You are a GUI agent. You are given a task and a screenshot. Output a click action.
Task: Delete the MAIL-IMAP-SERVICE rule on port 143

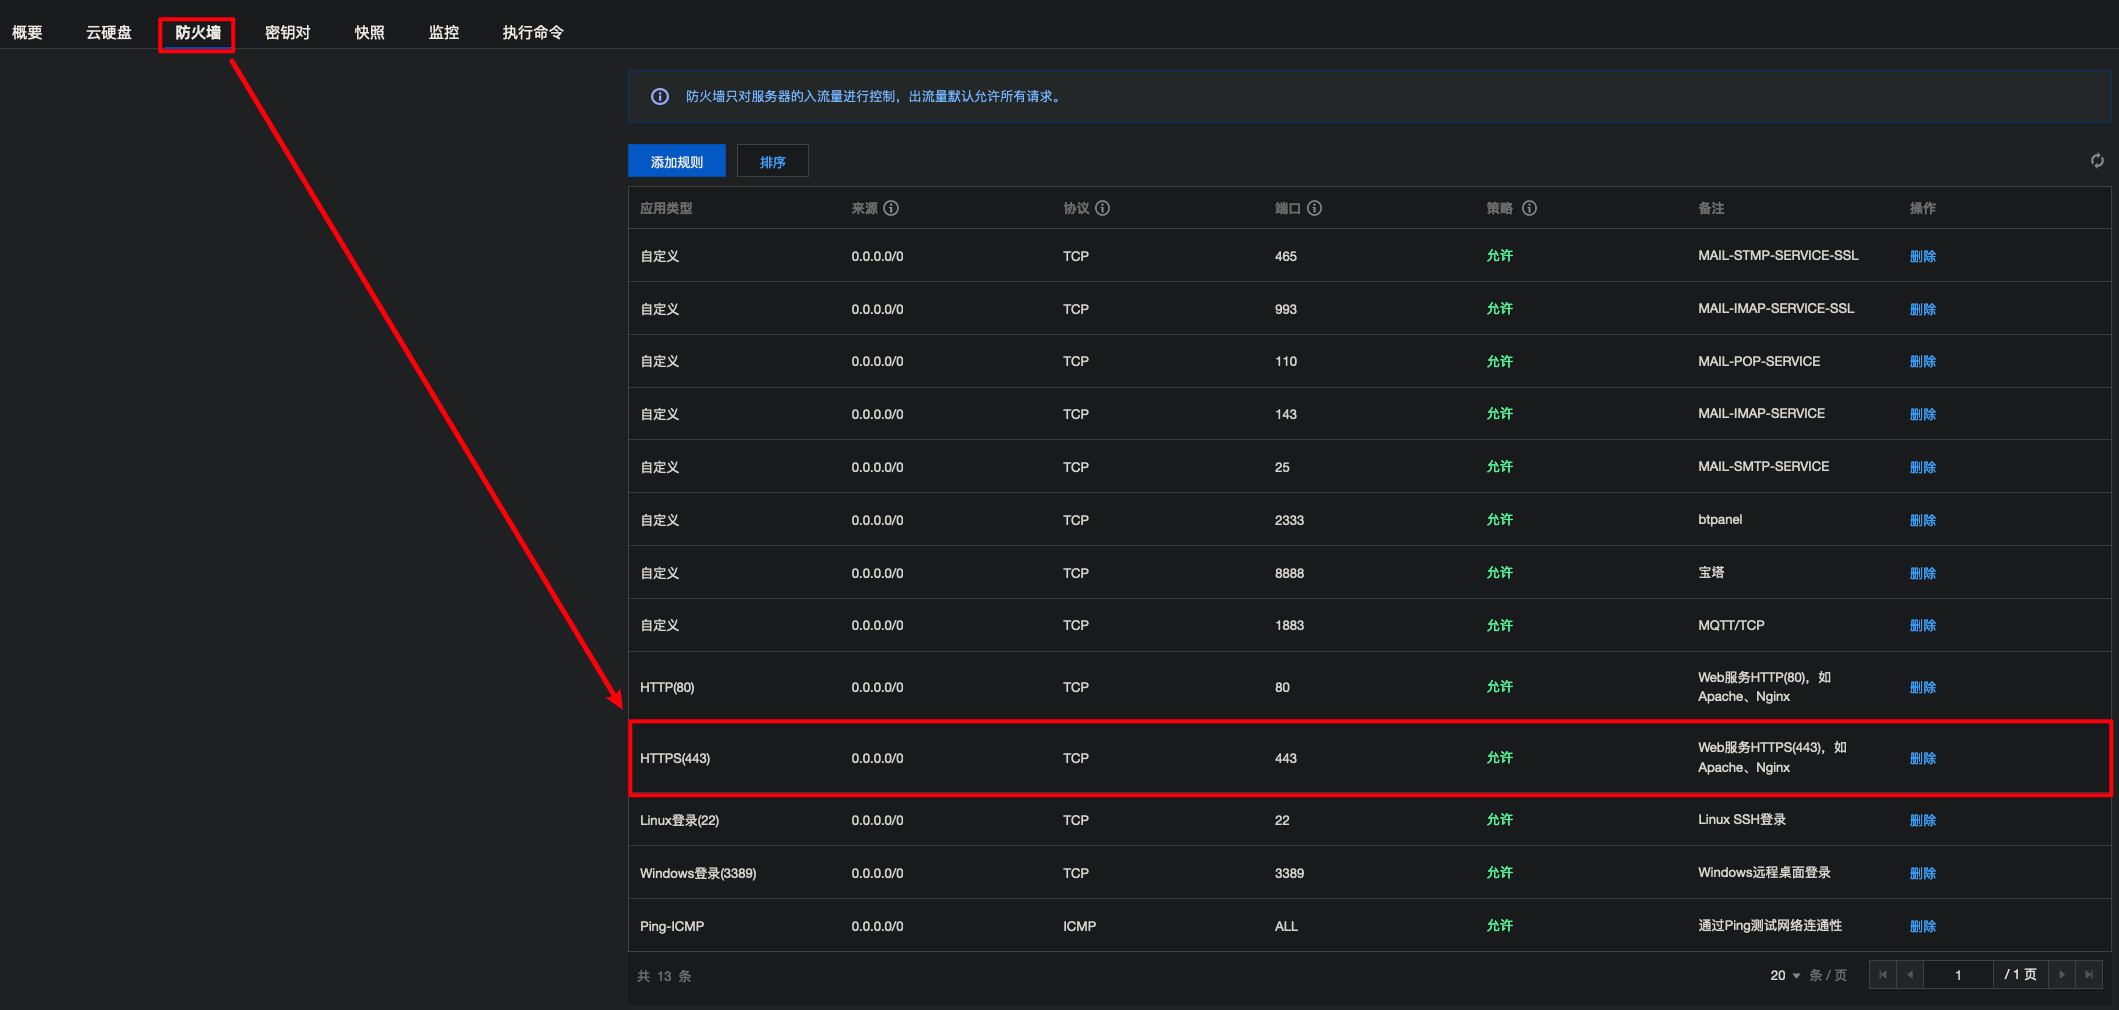[x=1923, y=415]
